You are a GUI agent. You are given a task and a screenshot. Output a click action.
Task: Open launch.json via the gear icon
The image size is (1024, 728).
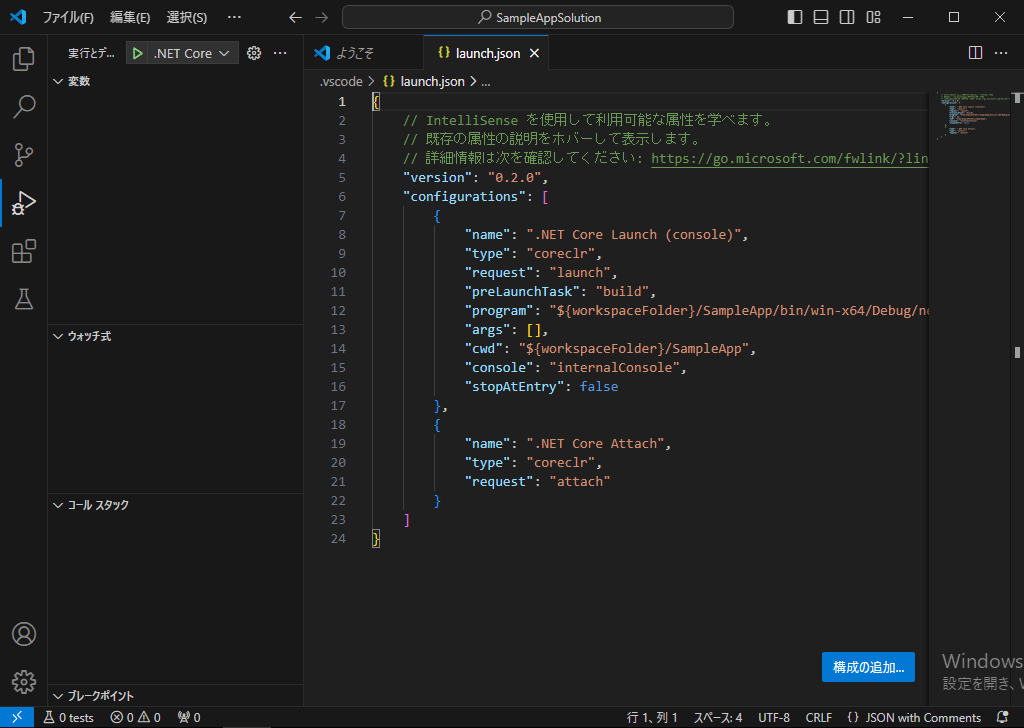(x=254, y=53)
